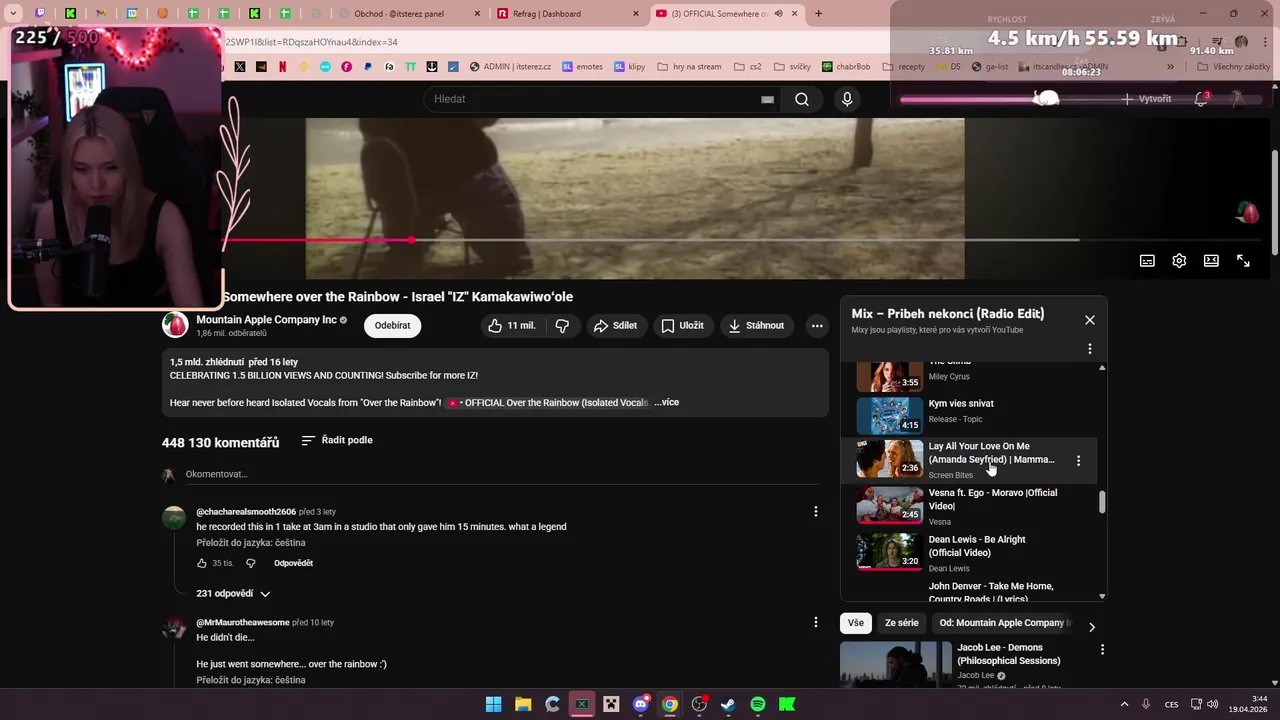Open Mix playlist options three-dot menu

pyautogui.click(x=1090, y=349)
